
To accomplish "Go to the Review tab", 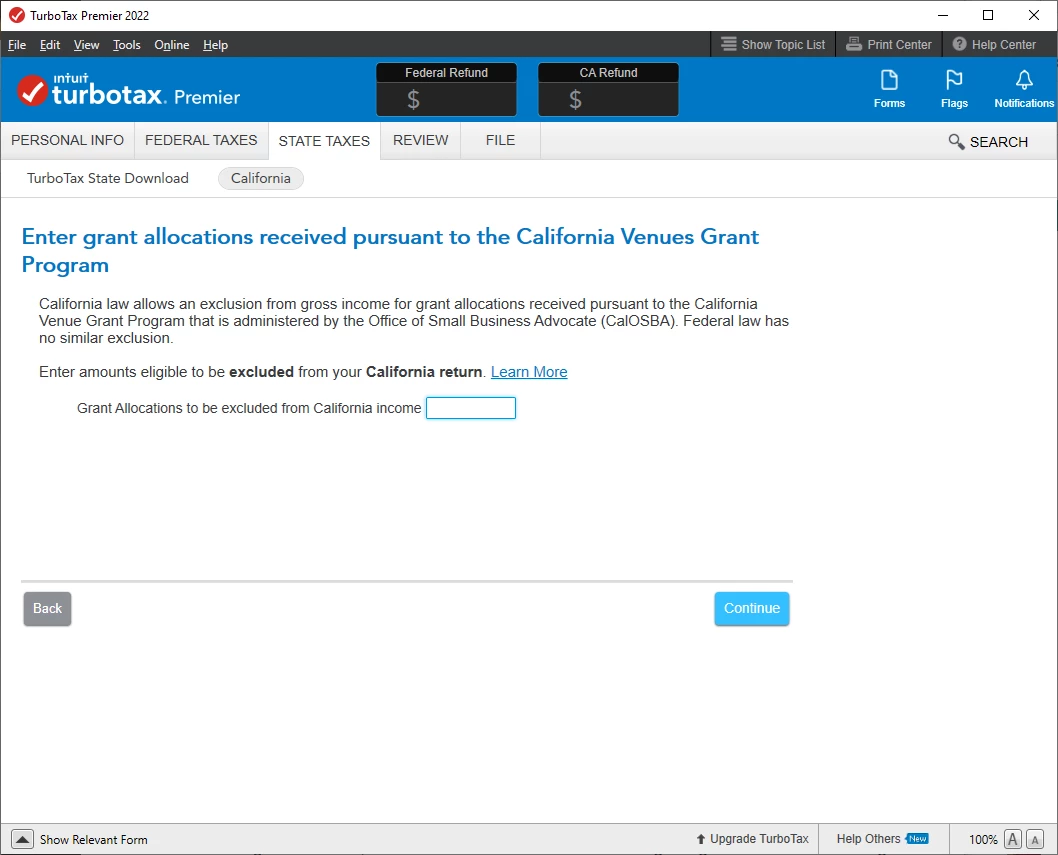I will [x=420, y=140].
